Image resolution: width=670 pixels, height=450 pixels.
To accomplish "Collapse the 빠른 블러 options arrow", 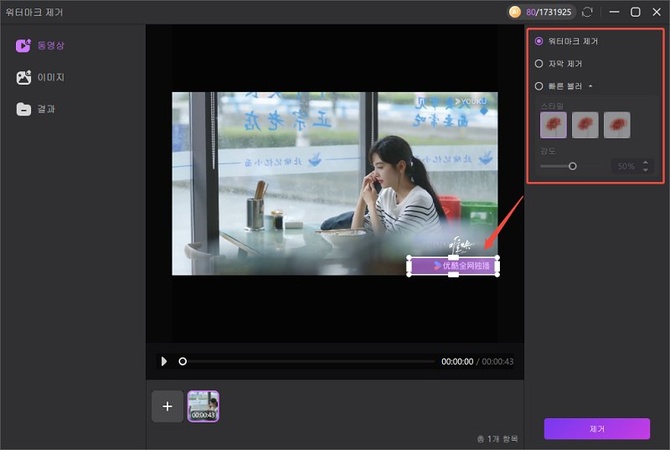I will point(590,86).
